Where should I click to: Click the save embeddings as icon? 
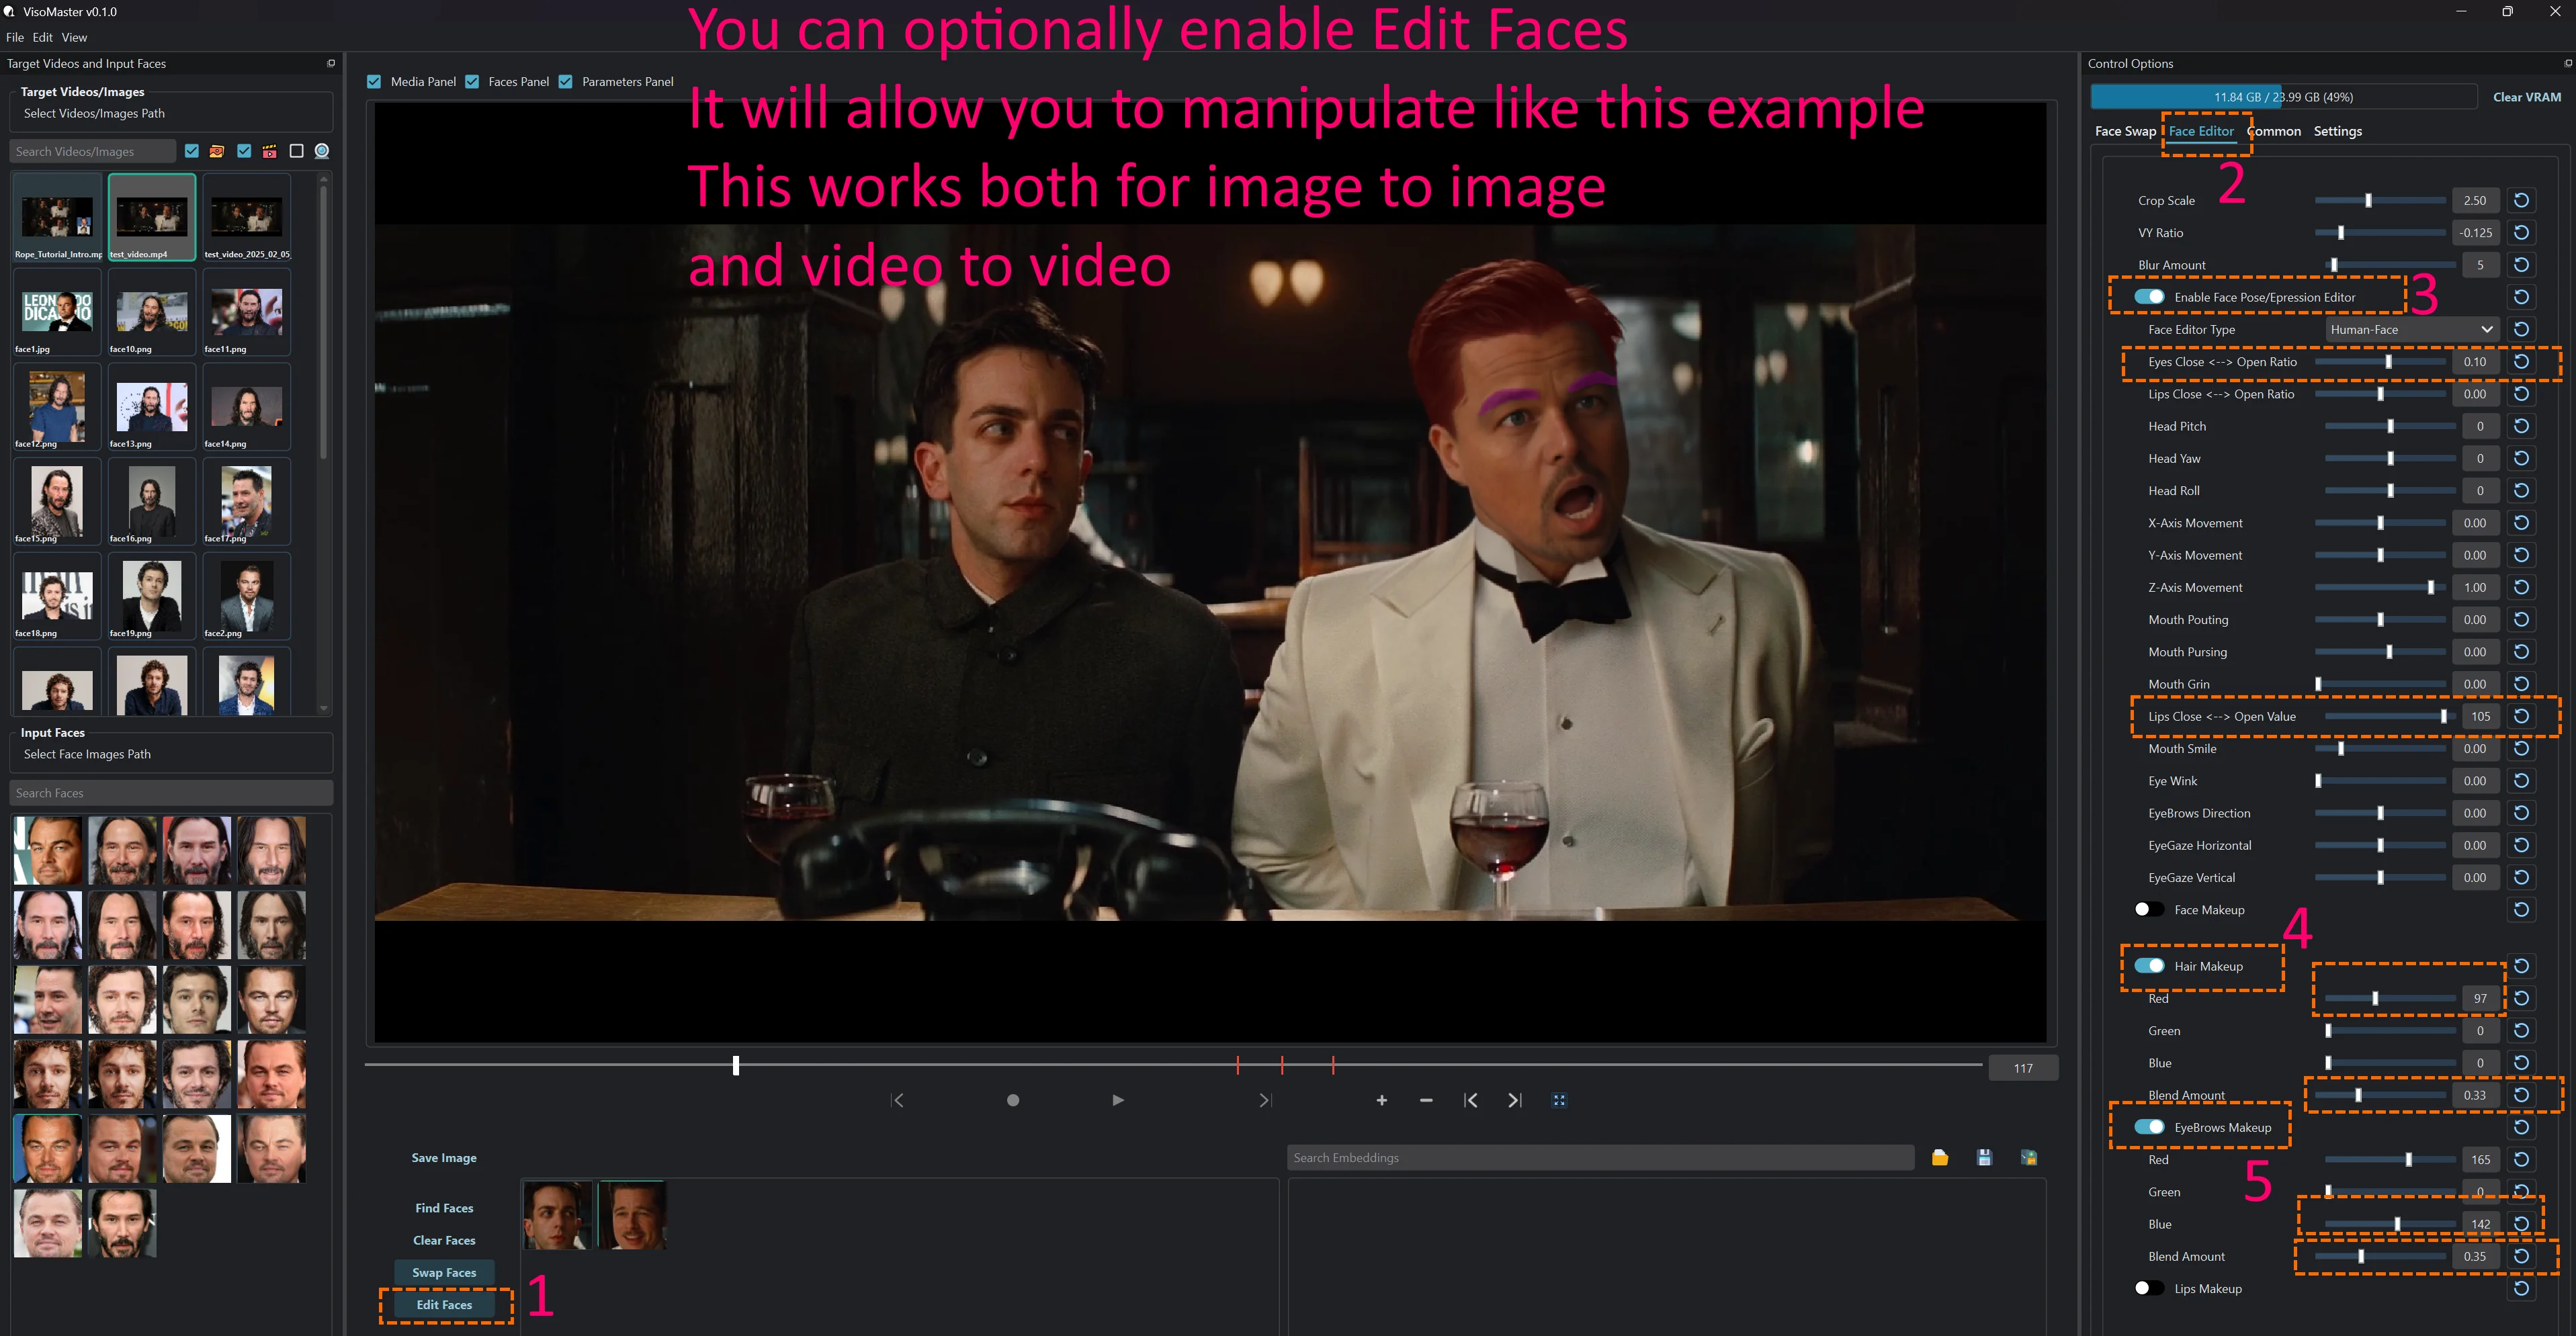tap(2029, 1157)
